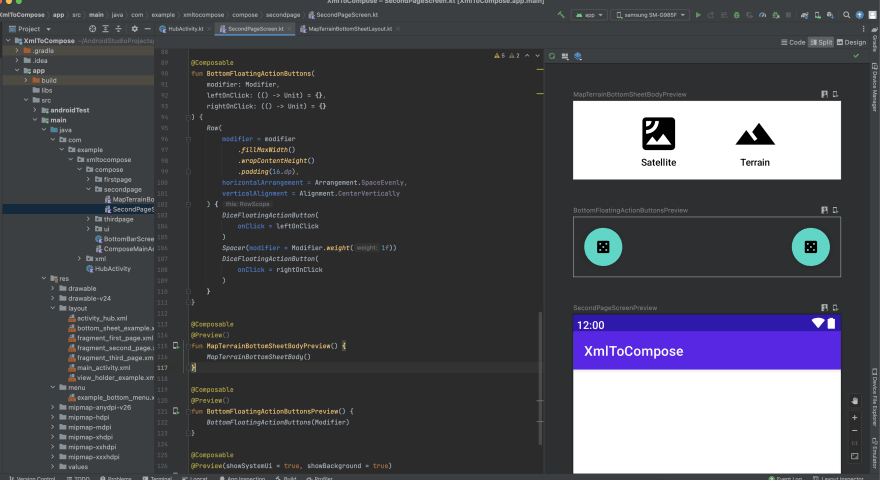880x480 pixels.
Task: Expand the drawable folder
Action: click(53, 289)
